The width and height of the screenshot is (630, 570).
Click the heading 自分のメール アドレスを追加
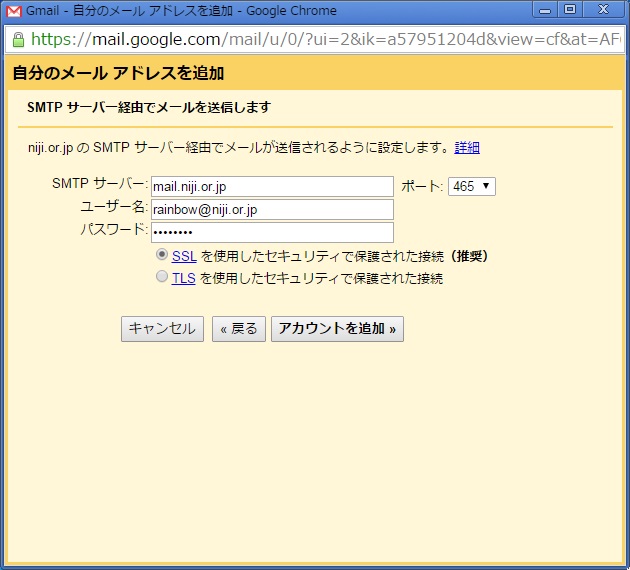[x=119, y=73]
